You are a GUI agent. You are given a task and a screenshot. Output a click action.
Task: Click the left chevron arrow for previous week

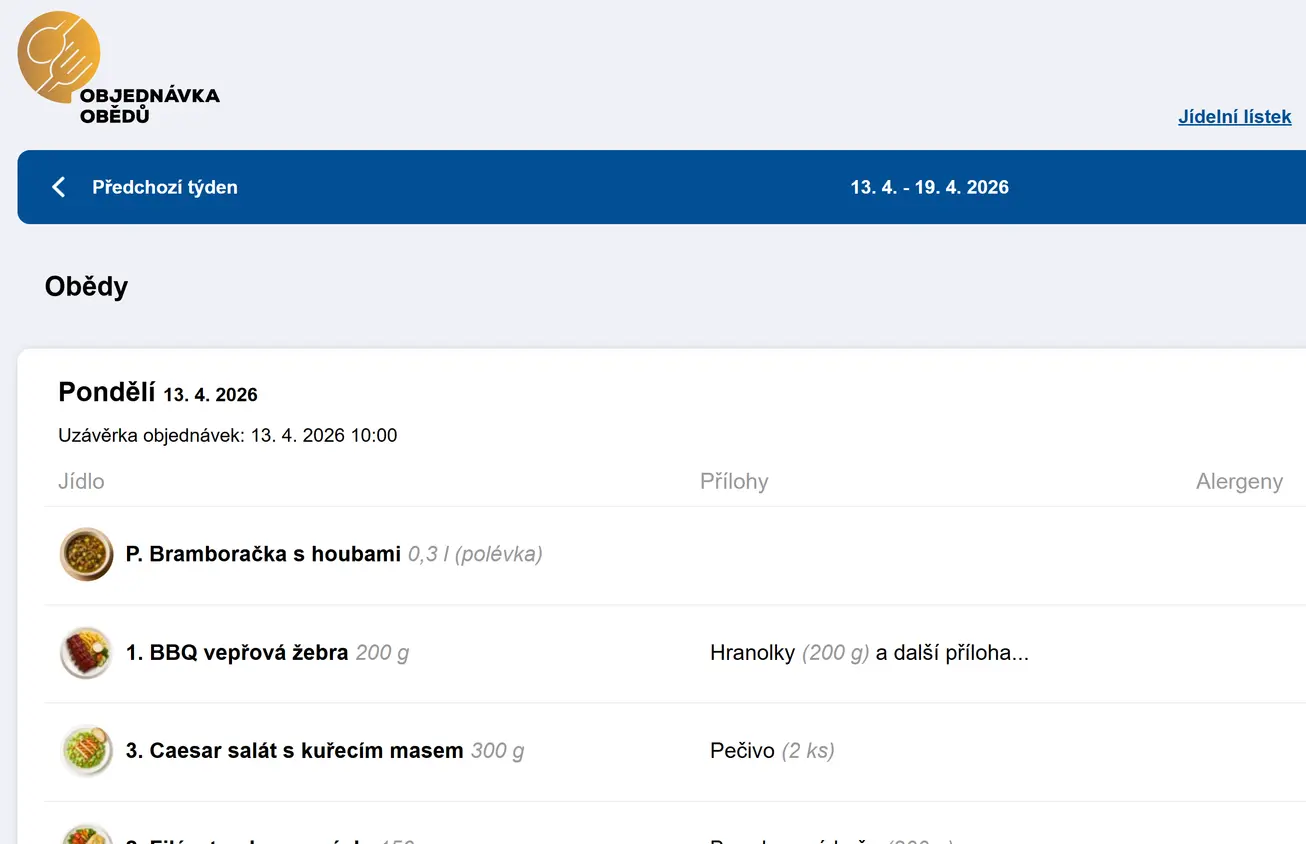tap(59, 187)
